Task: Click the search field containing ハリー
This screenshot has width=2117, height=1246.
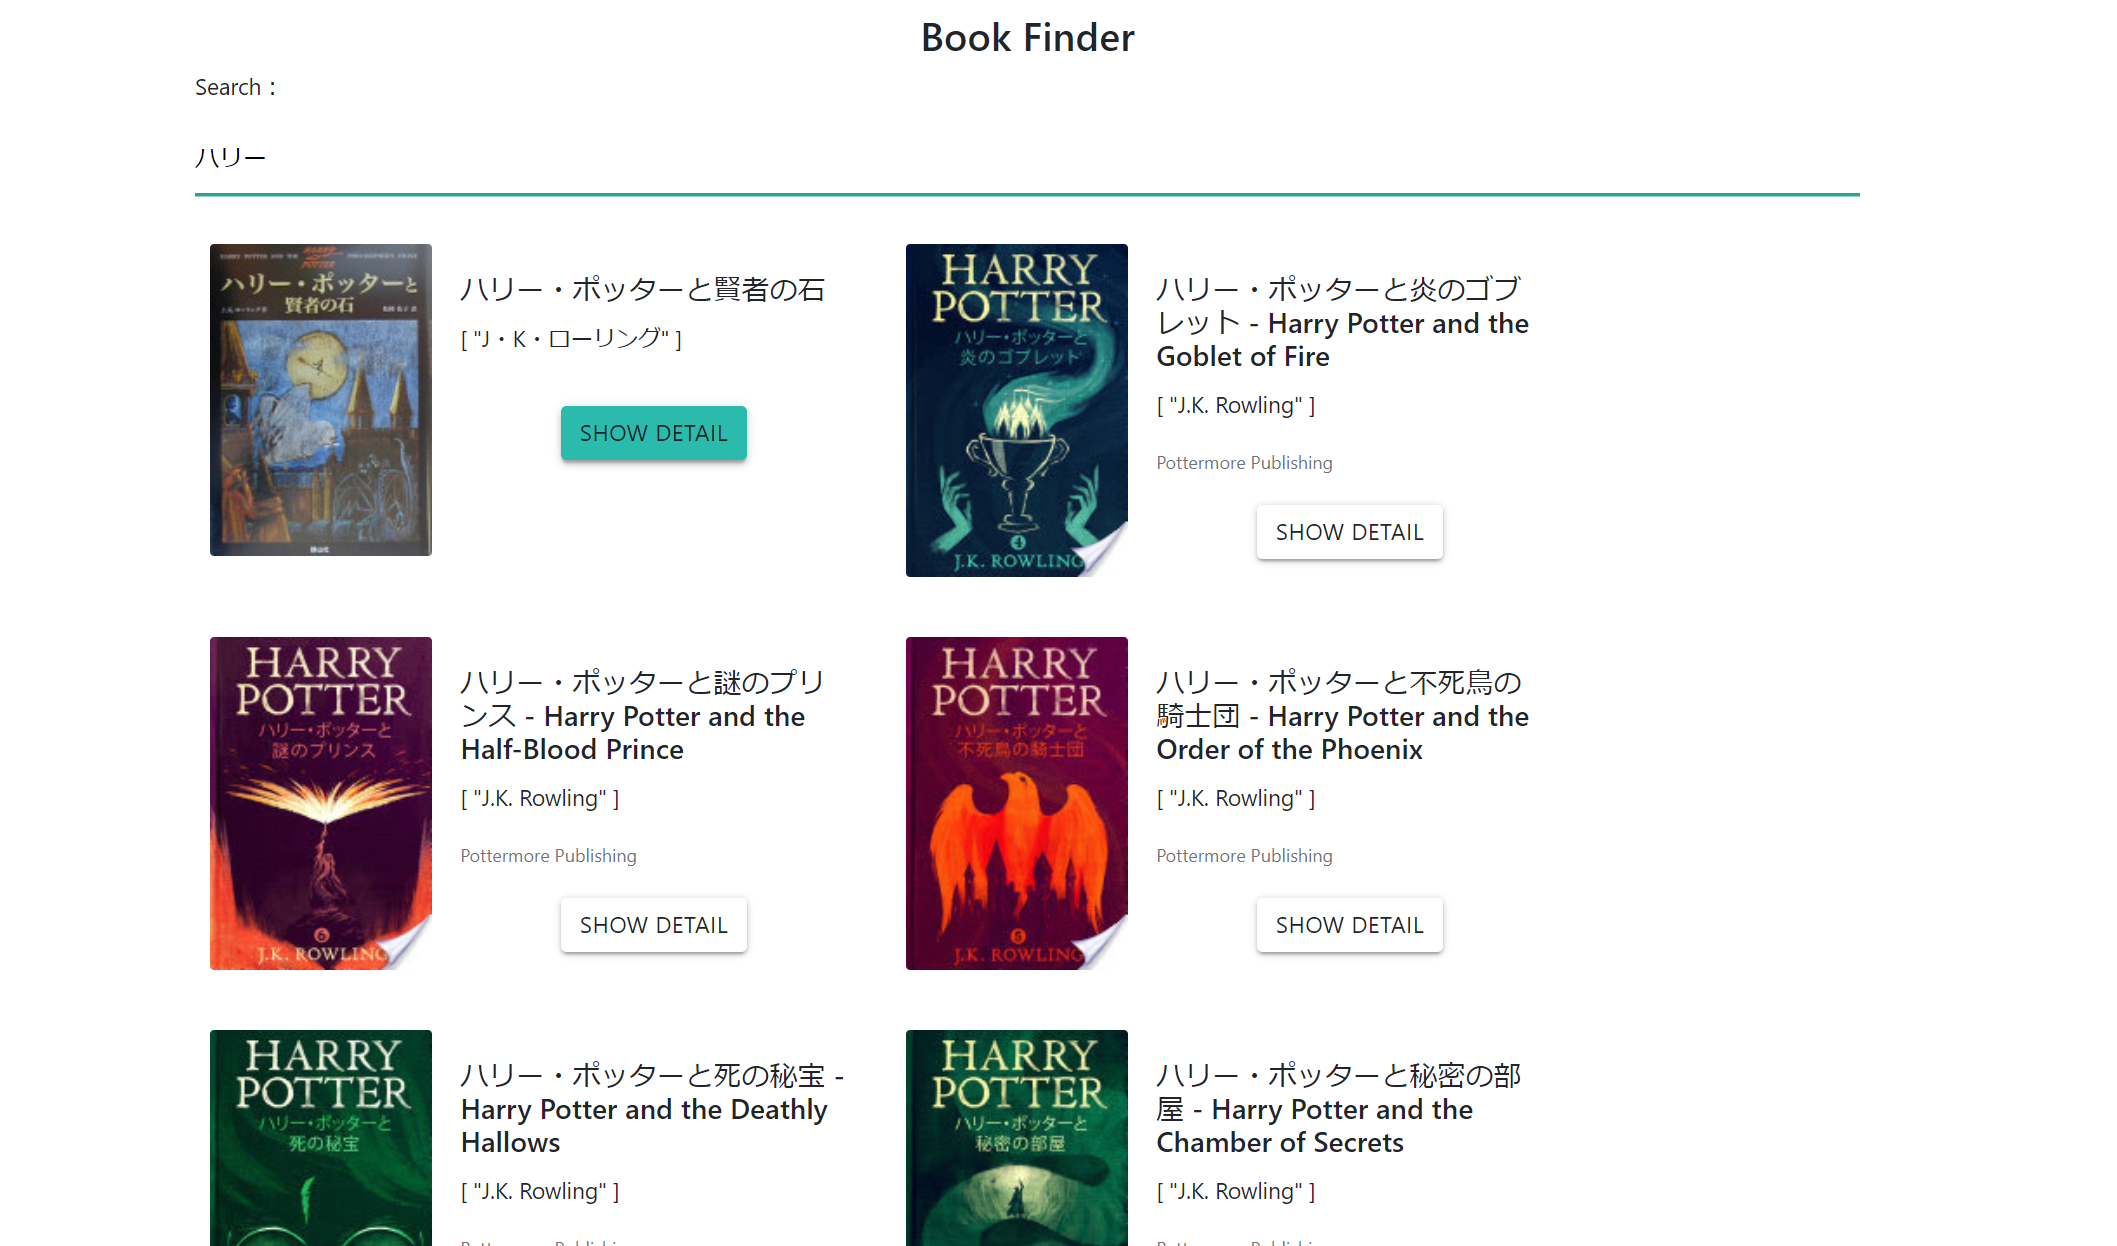Action: 1027,158
